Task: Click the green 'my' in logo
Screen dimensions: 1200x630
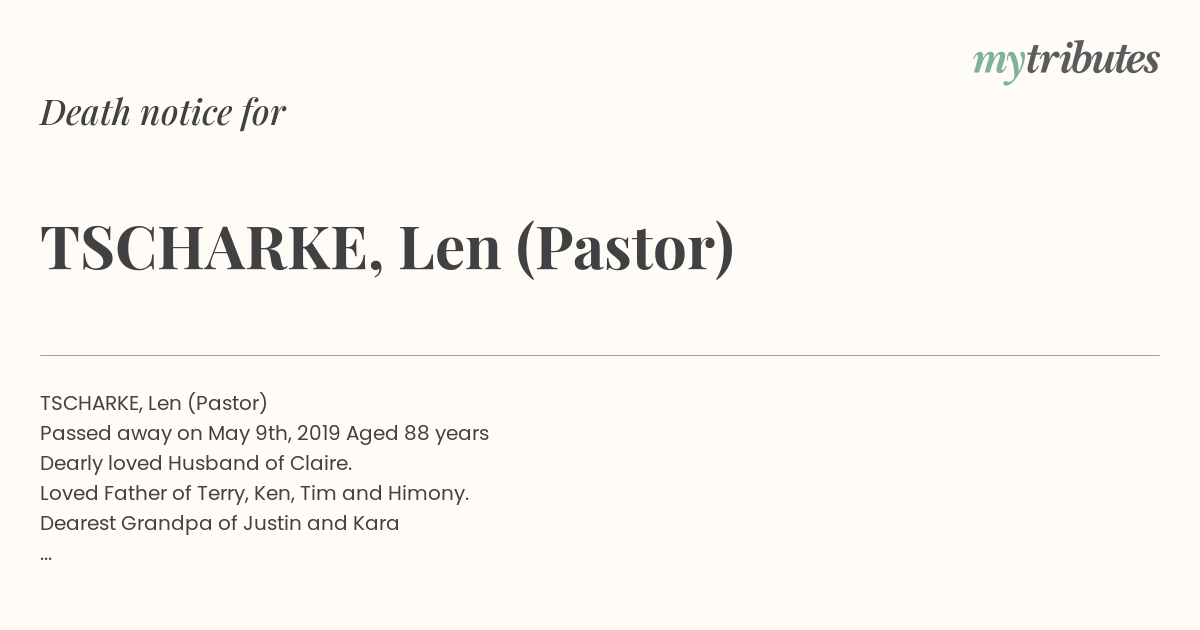Action: click(x=999, y=65)
